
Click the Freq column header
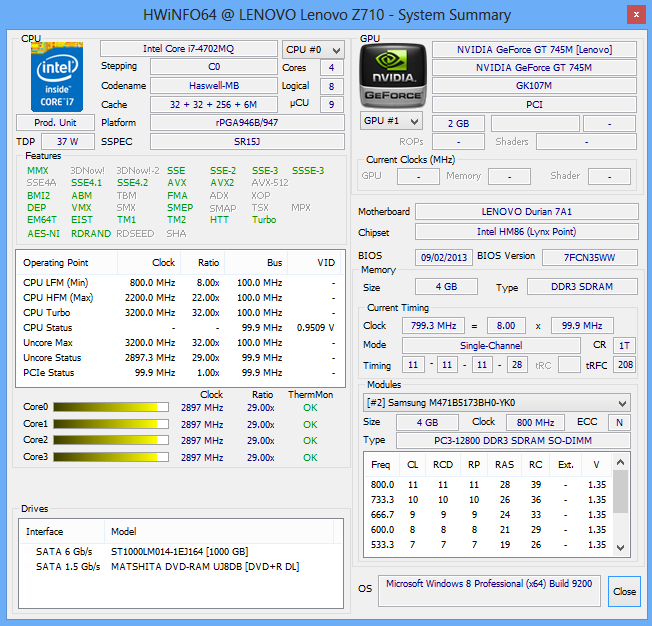(382, 464)
